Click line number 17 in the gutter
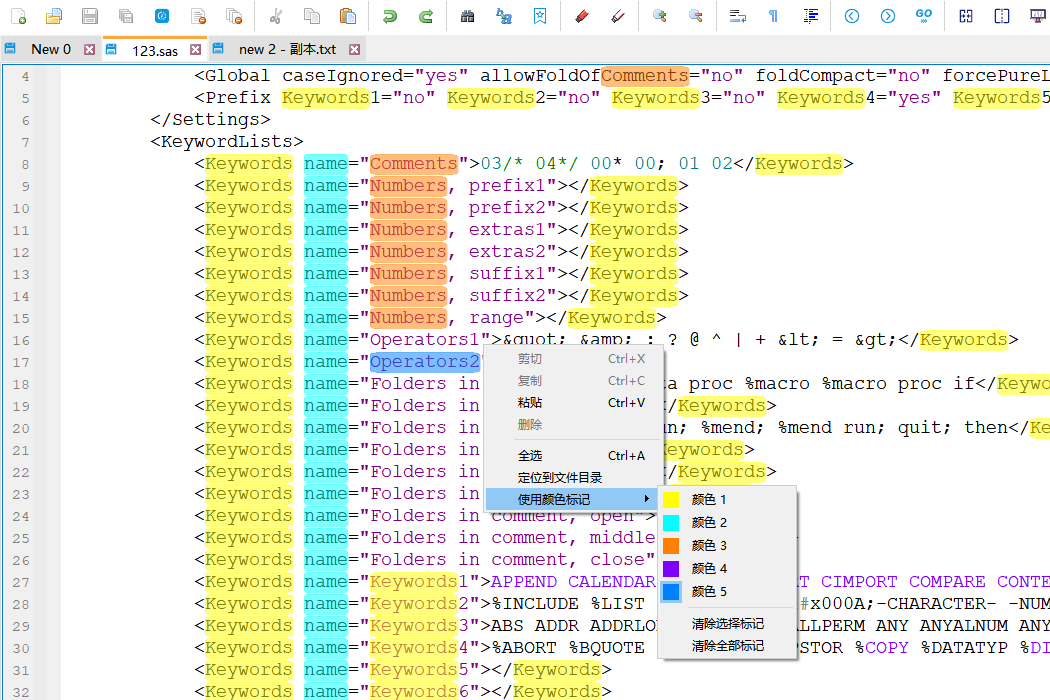 point(21,362)
